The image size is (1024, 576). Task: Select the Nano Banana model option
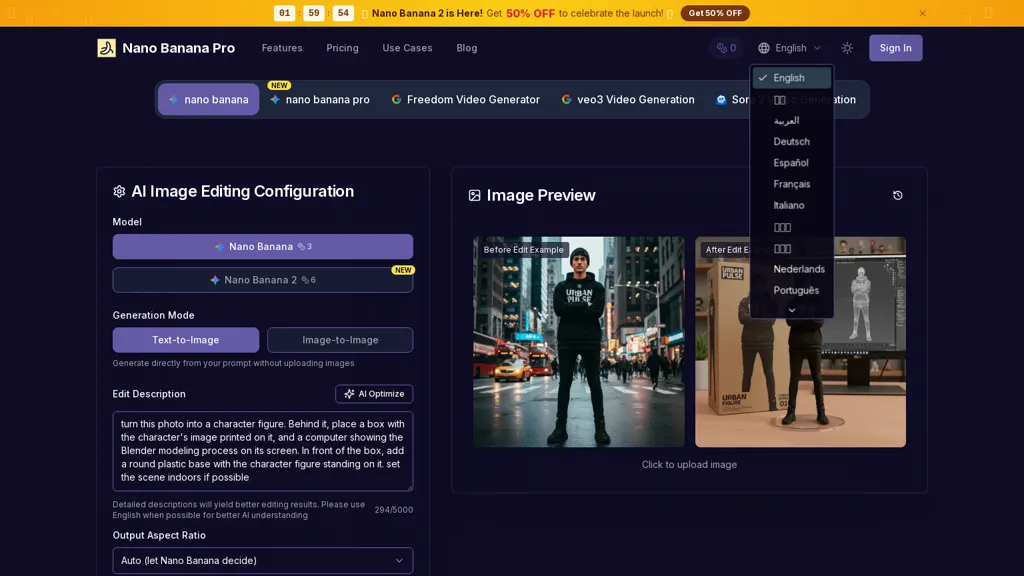(x=263, y=246)
